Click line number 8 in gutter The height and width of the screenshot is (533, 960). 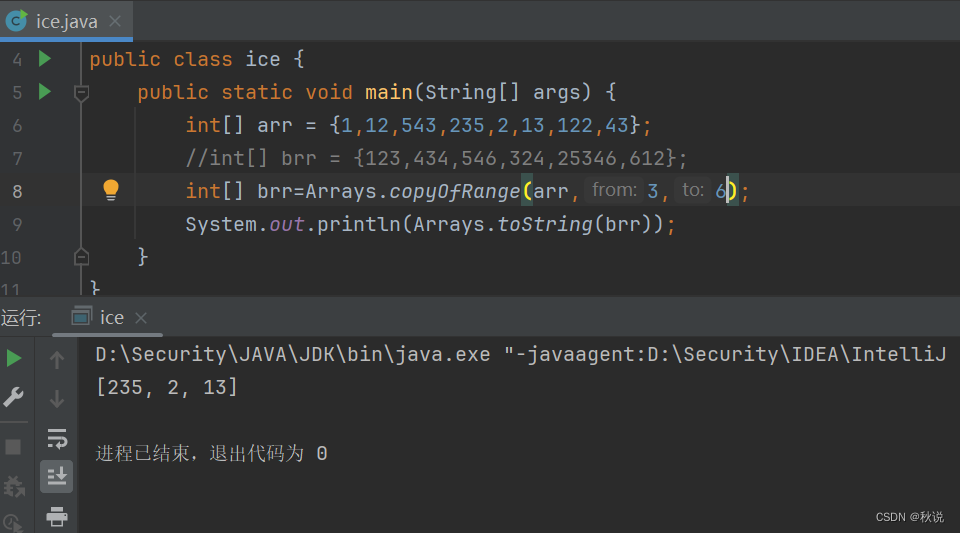pyautogui.click(x=17, y=192)
